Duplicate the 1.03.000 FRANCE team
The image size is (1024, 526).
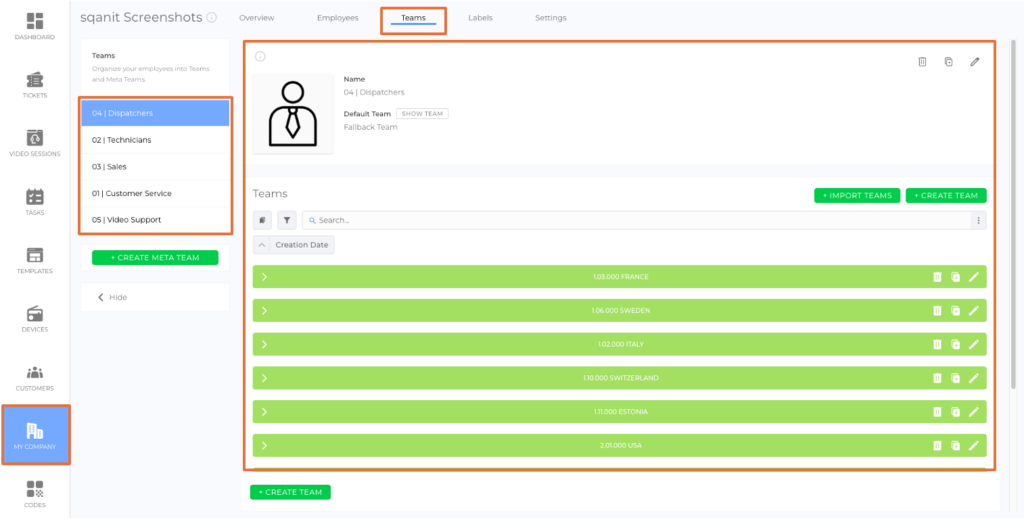(955, 277)
